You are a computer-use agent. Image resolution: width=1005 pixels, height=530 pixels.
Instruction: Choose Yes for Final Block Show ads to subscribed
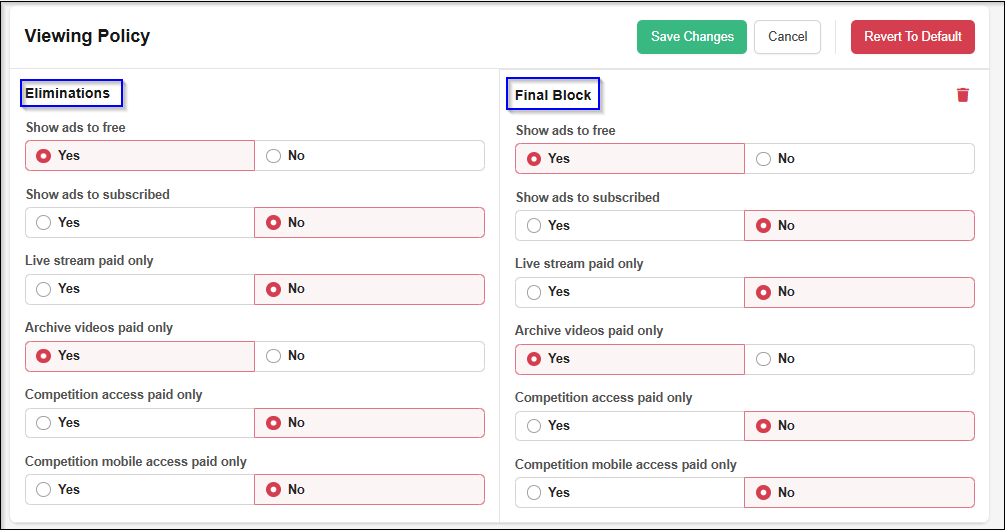coord(534,226)
